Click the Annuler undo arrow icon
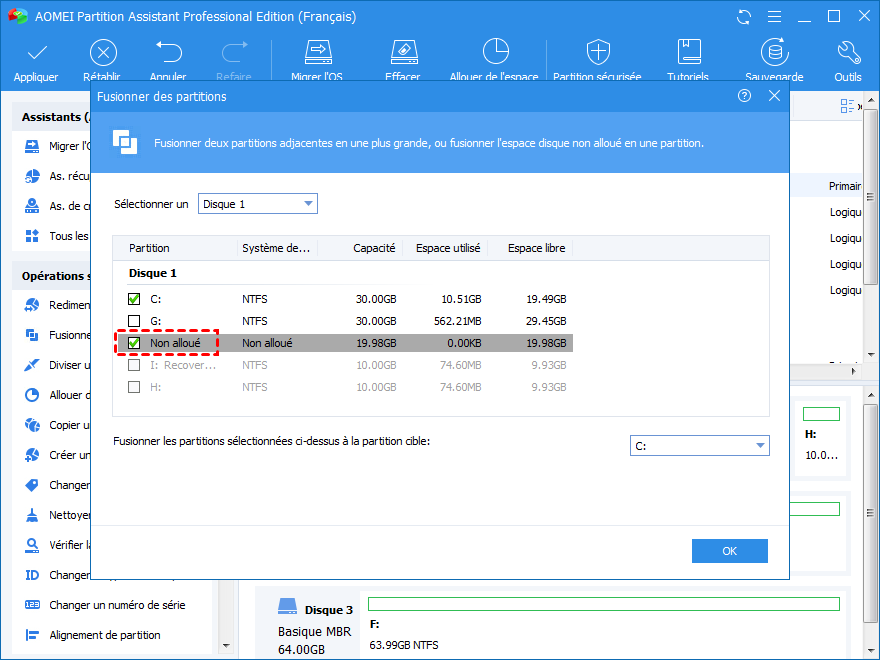The image size is (880, 660). point(168,53)
